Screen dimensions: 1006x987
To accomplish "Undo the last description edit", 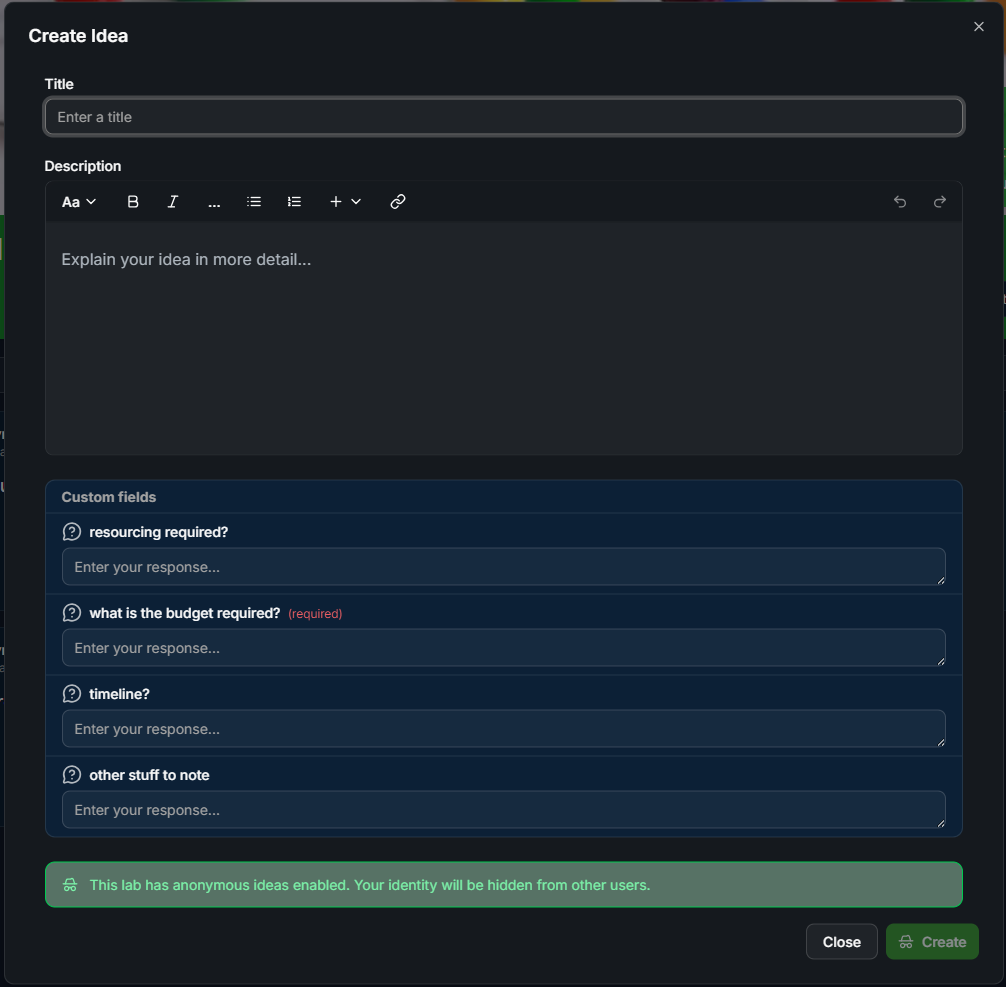I will click(x=900, y=202).
